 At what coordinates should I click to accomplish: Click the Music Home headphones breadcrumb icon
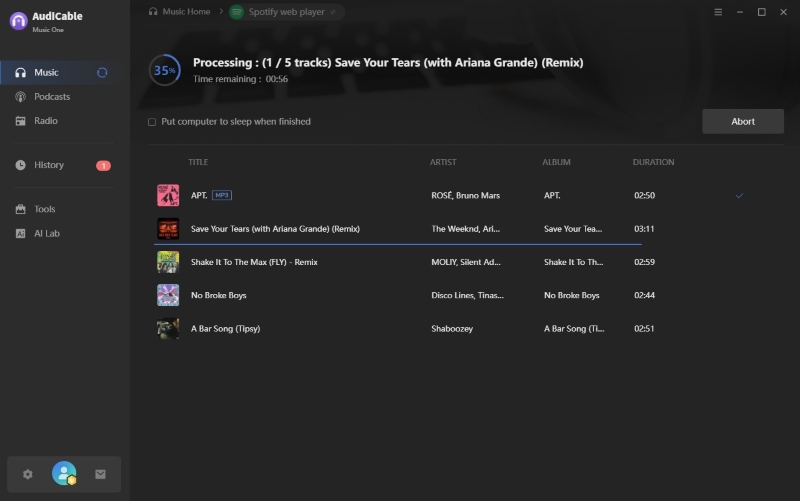tap(153, 11)
